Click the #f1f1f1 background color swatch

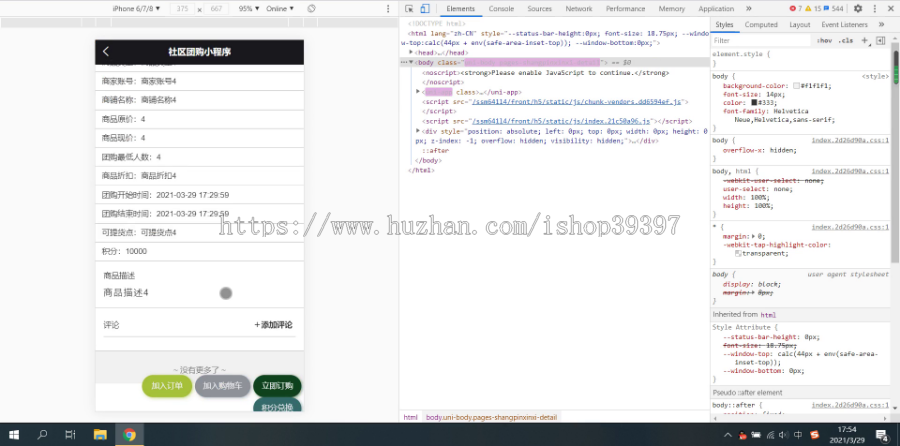point(797,86)
